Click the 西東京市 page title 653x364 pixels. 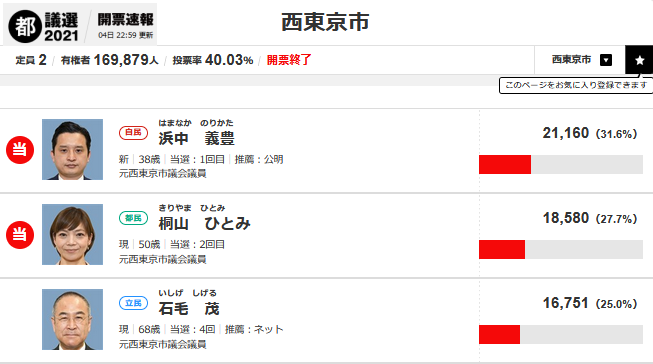click(x=325, y=22)
